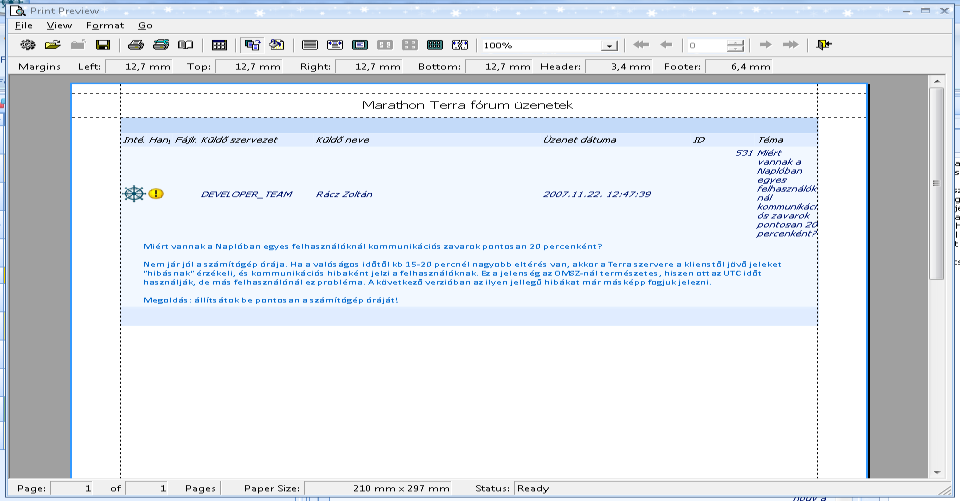
Task: Click the Print Preview window title icon
Action: tap(17, 10)
